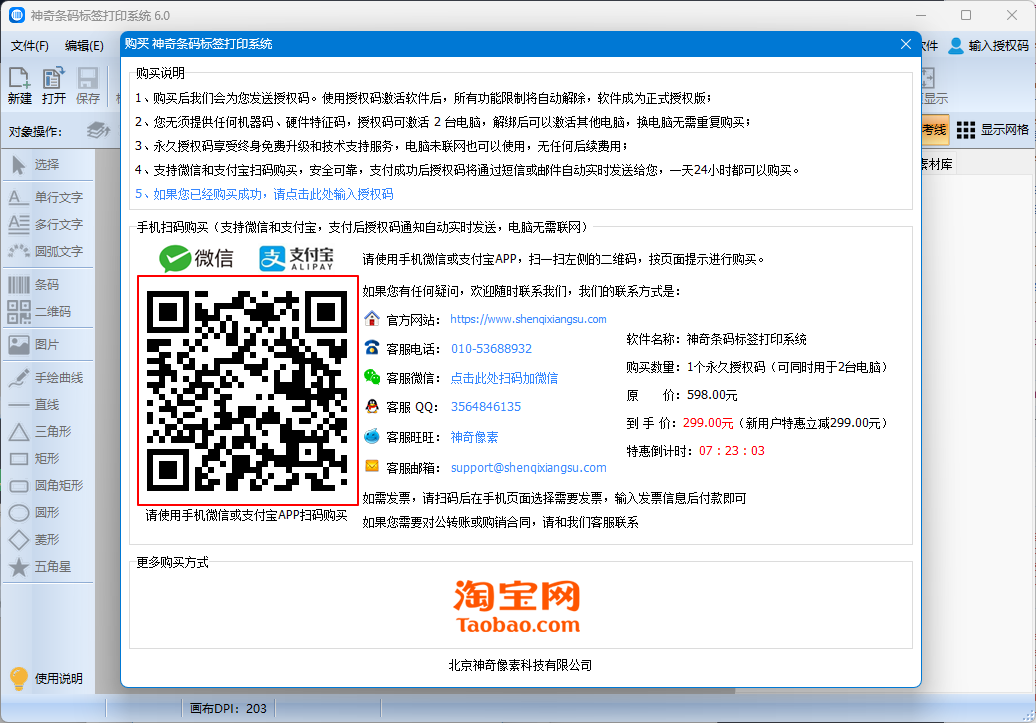Screen dimensions: 1036x723
Task: Click the 画布DPI: 203 status entry
Action: pyautogui.click(x=228, y=708)
